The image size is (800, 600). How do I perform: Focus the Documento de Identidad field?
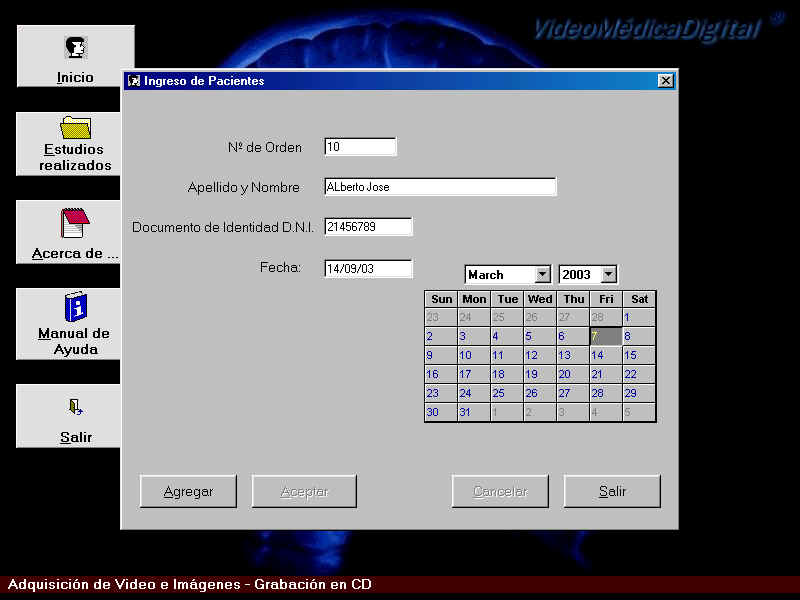click(368, 227)
